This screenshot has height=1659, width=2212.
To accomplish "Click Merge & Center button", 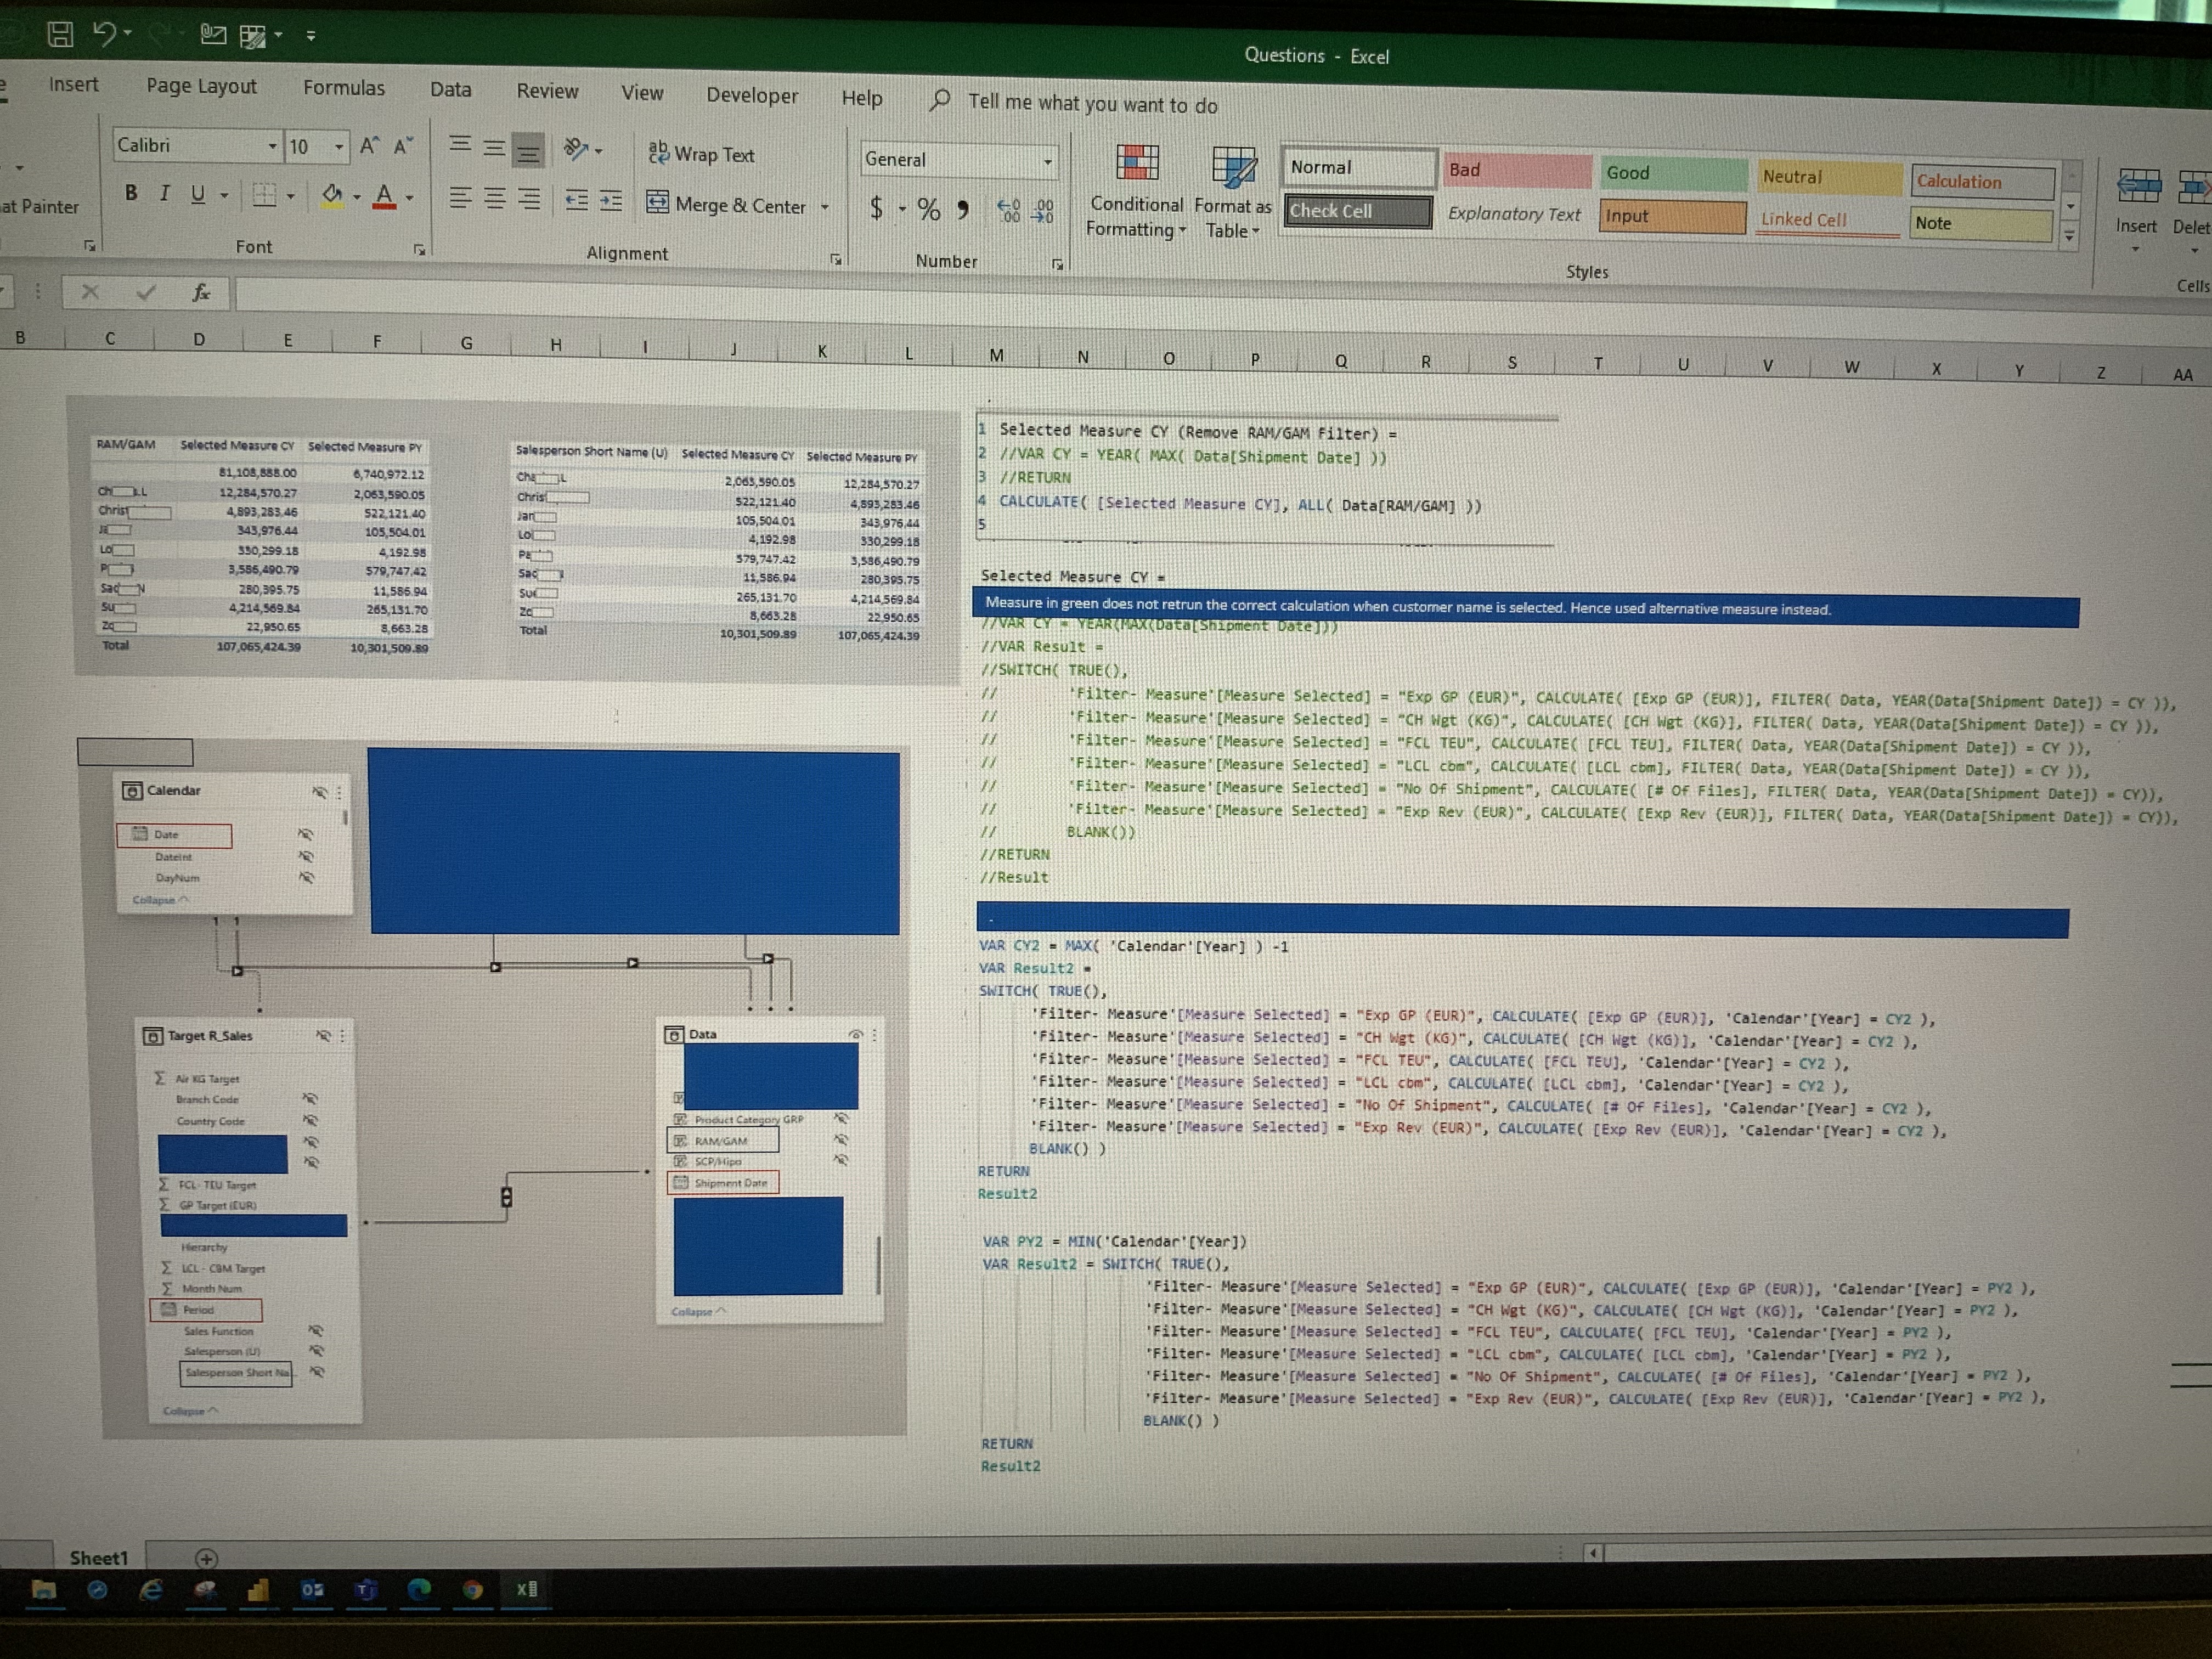I will tap(727, 204).
